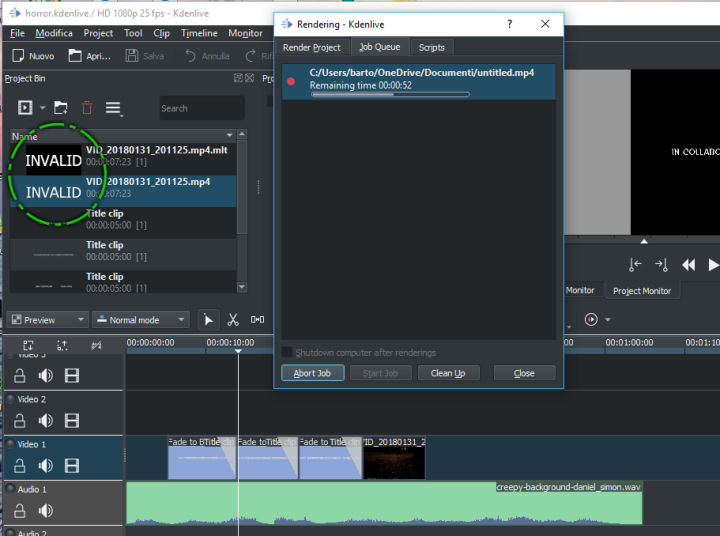Open a project with Apri button
The image size is (720, 536).
(x=90, y=56)
